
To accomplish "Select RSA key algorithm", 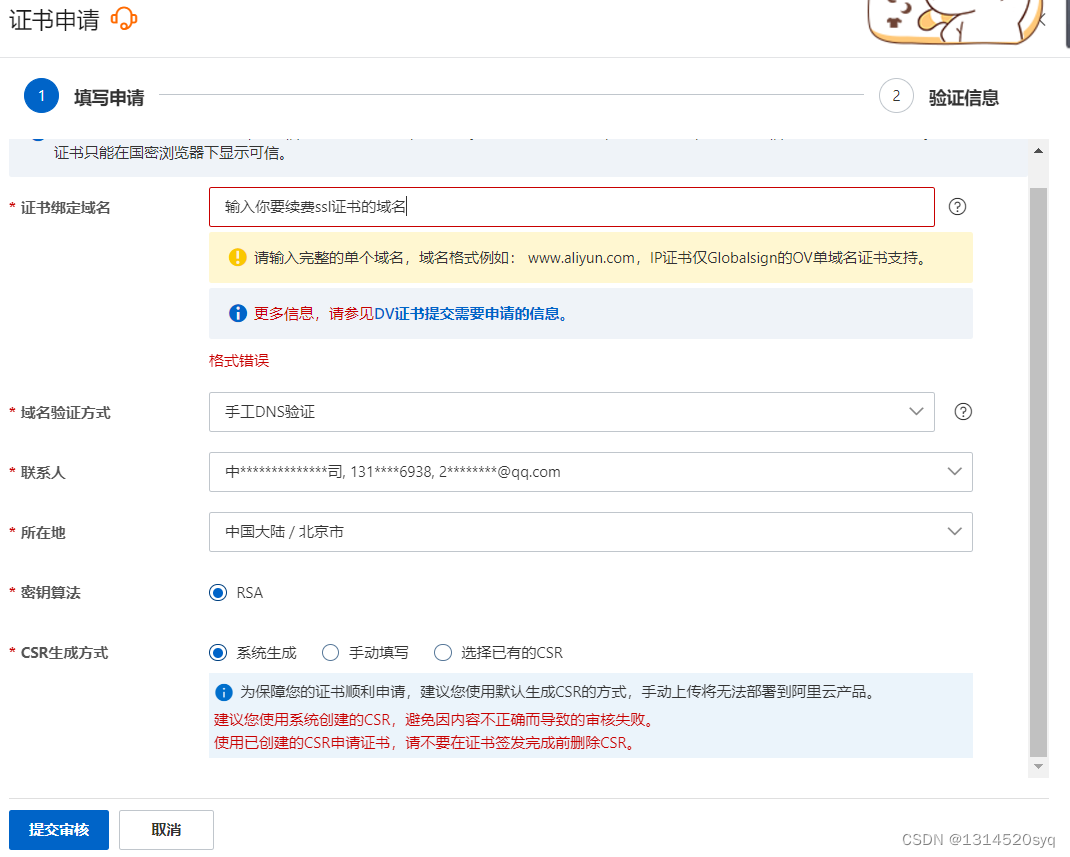I will coord(218,592).
